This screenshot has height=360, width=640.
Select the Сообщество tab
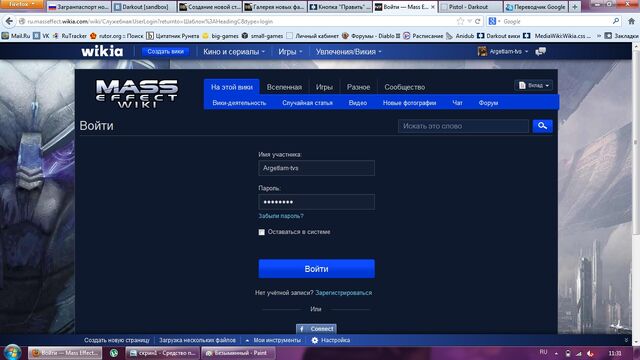(404, 87)
